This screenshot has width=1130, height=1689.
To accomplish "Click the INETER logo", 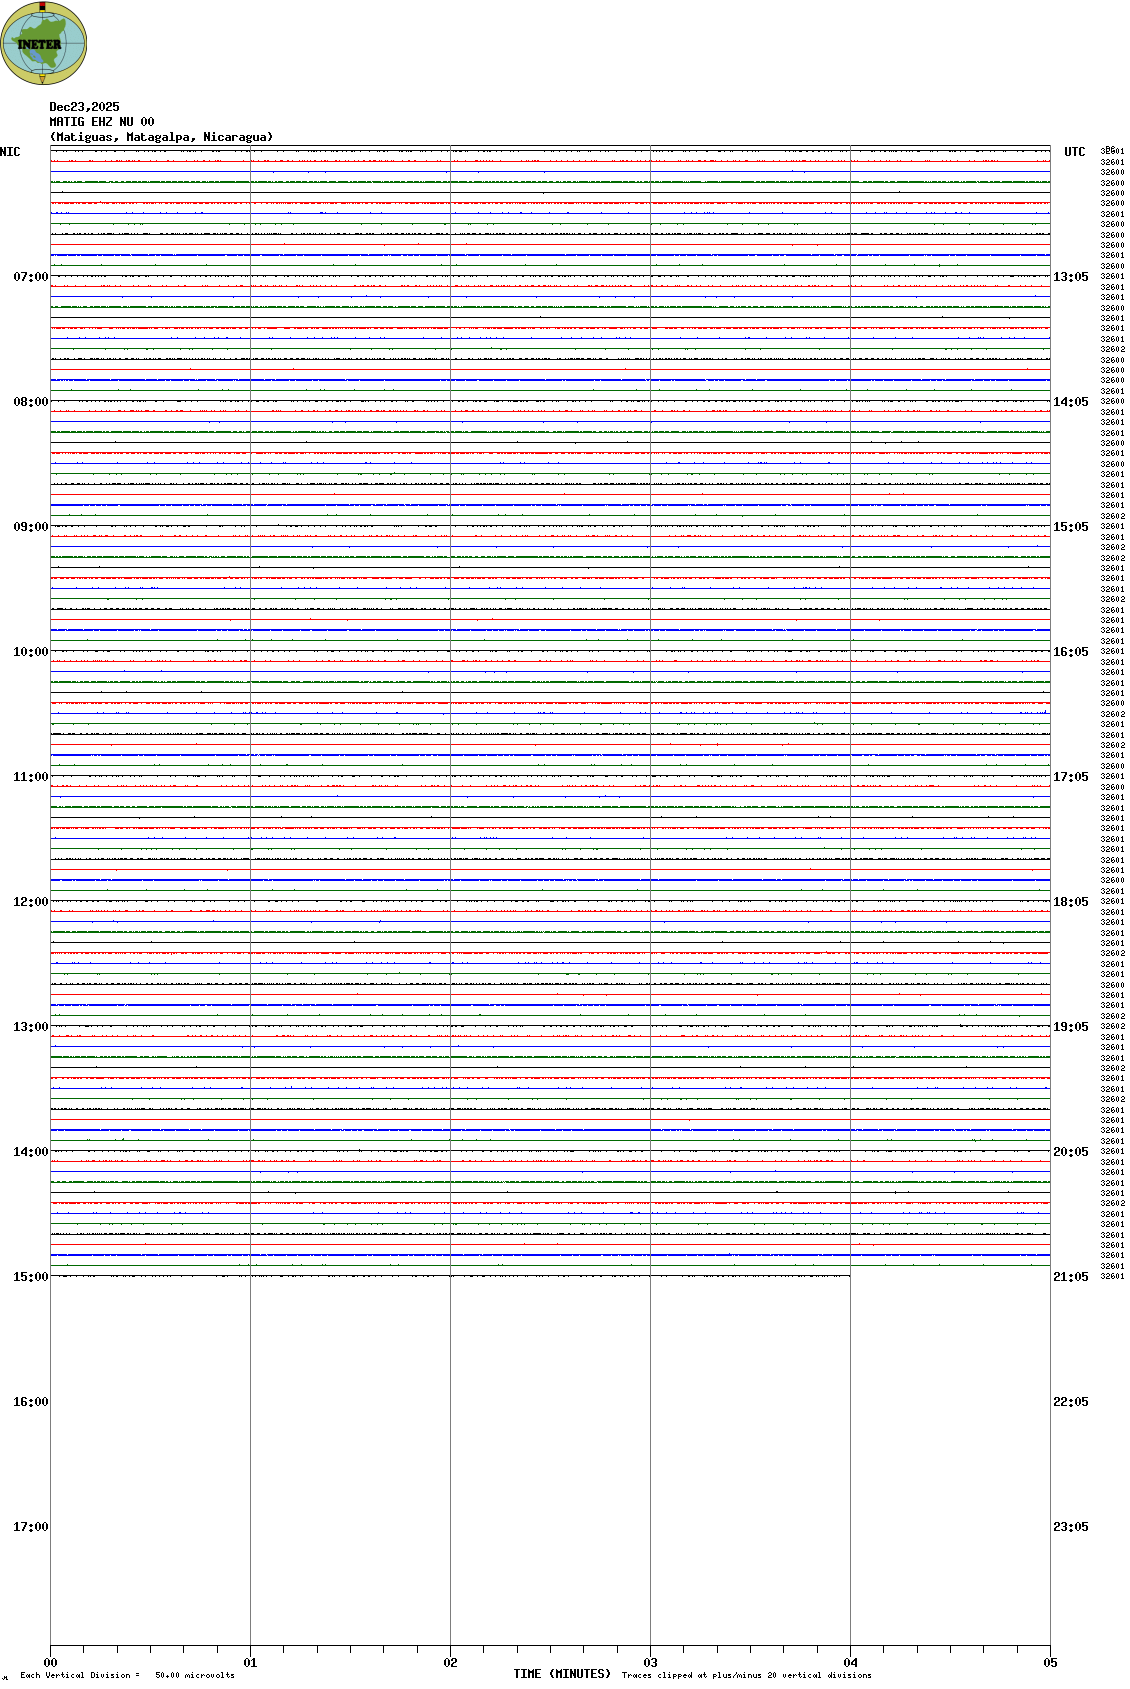I will click(43, 43).
